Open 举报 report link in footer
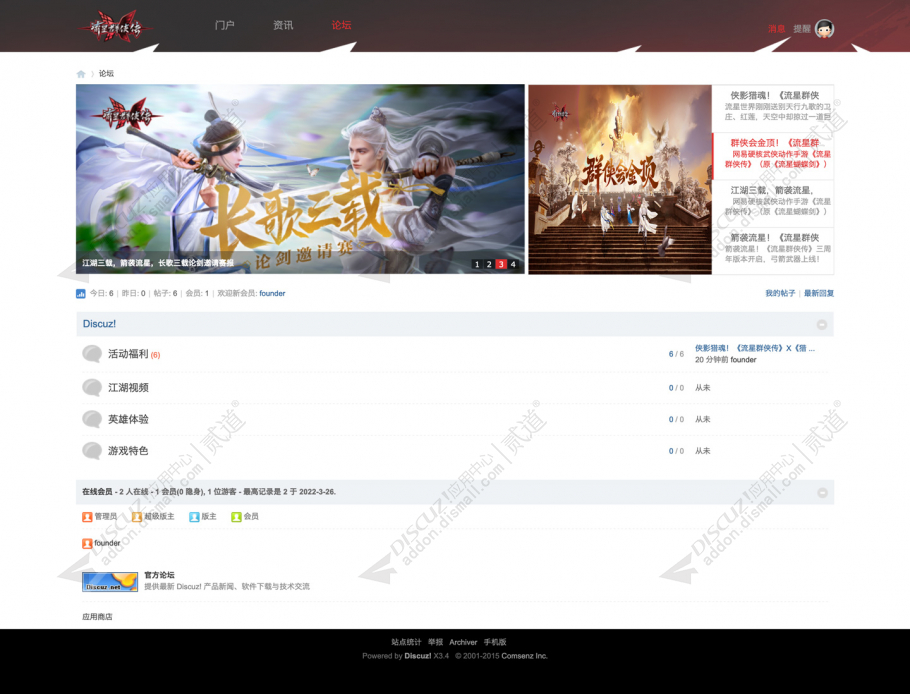Viewport: 910px width, 694px height. click(435, 642)
